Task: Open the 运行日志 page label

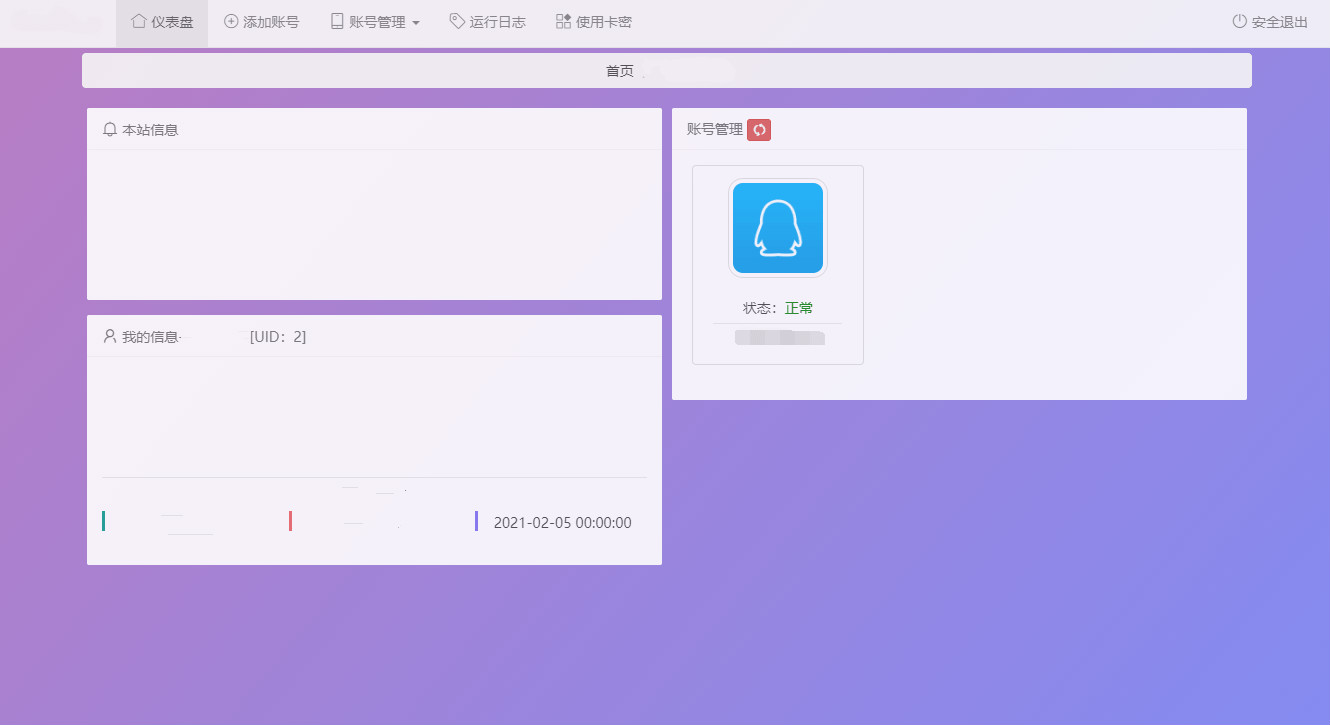Action: [x=498, y=22]
